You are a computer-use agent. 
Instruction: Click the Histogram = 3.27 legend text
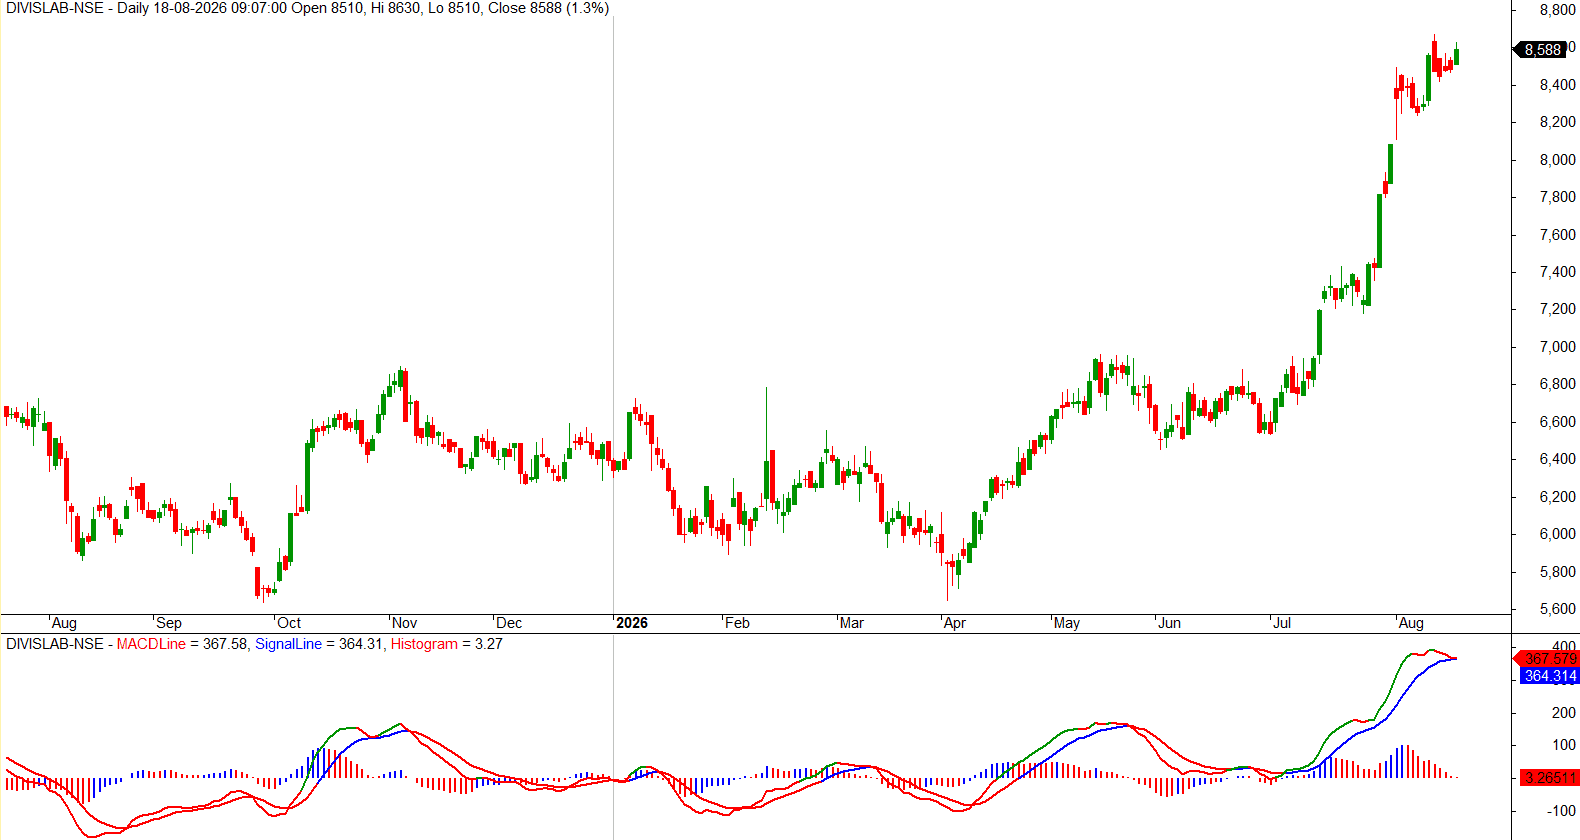[x=447, y=644]
